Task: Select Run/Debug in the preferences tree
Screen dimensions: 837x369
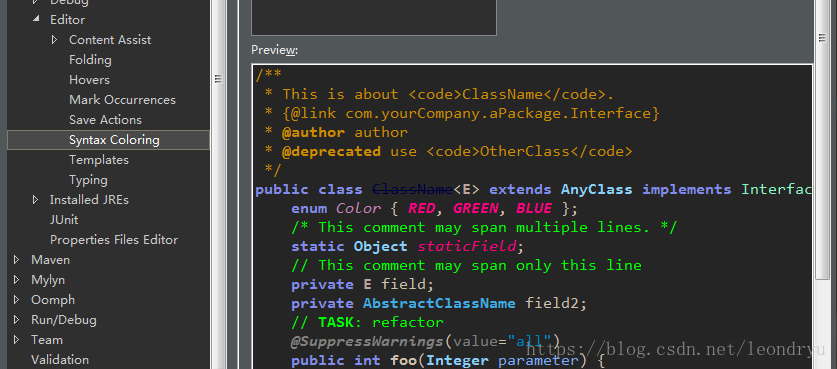Action: 64,320
